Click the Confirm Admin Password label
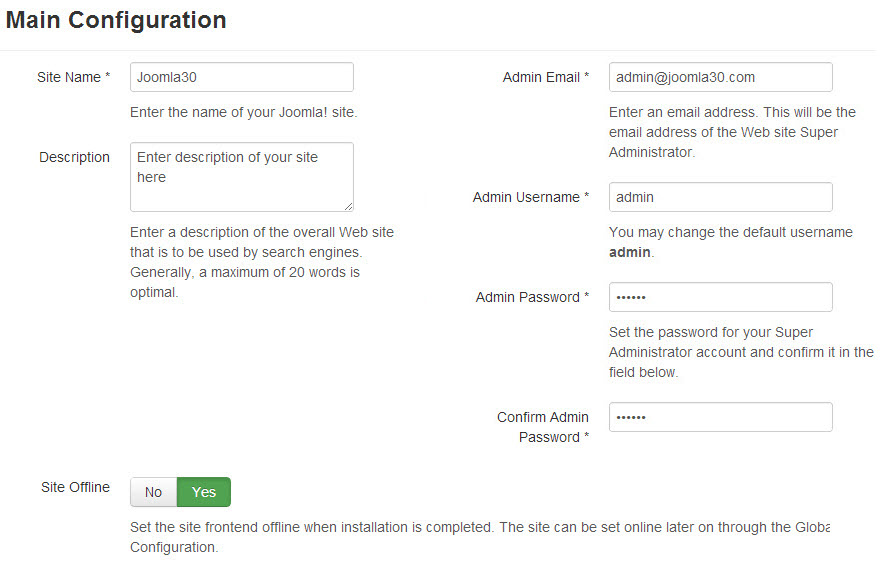This screenshot has width=885, height=566. pyautogui.click(x=543, y=427)
